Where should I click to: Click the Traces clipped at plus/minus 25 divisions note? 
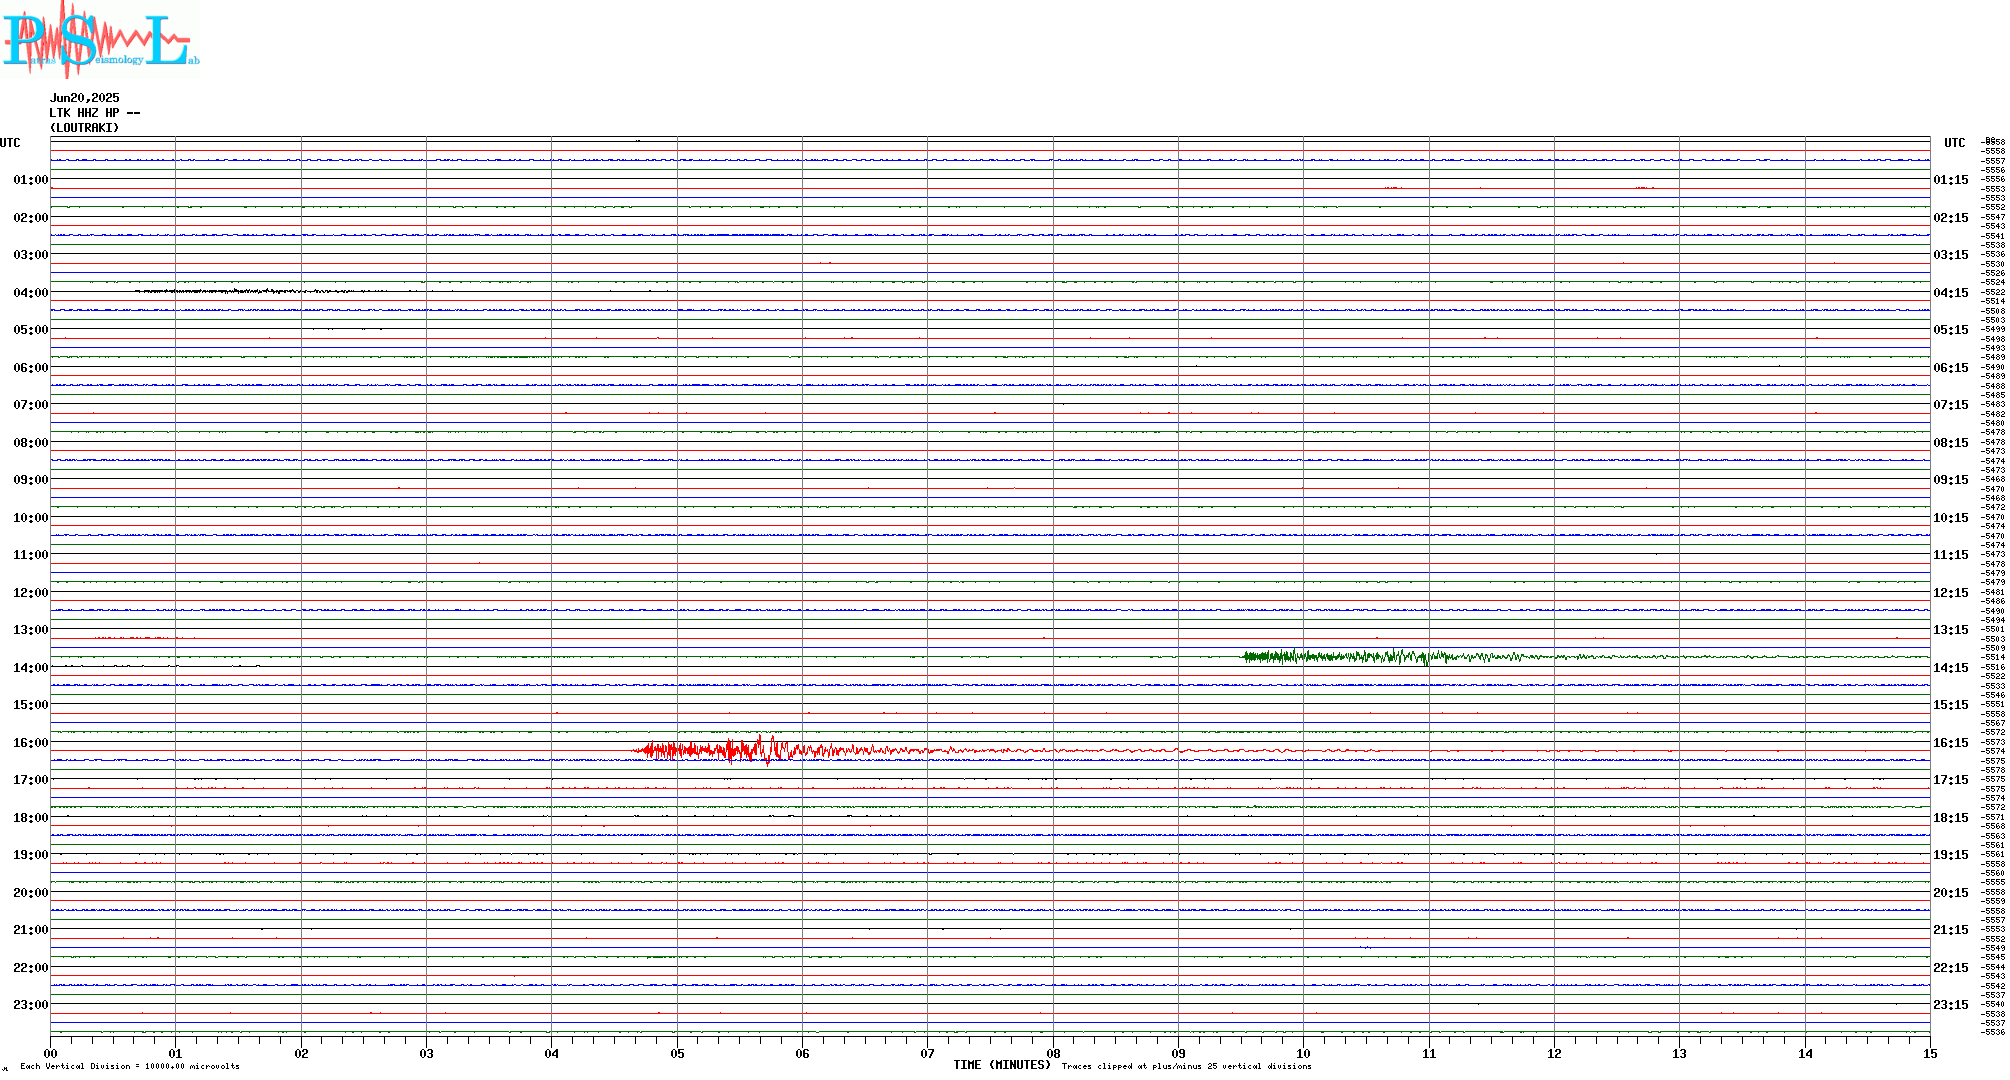[x=1187, y=1066]
